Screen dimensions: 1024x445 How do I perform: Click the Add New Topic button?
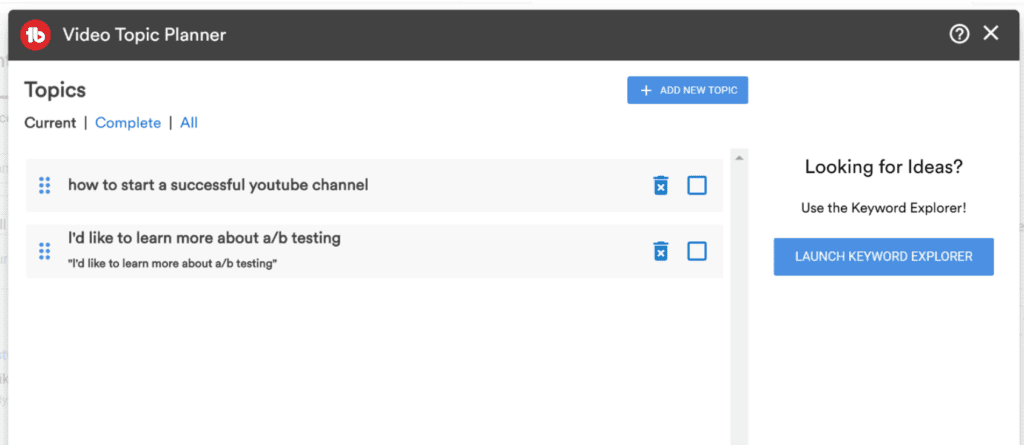688,90
